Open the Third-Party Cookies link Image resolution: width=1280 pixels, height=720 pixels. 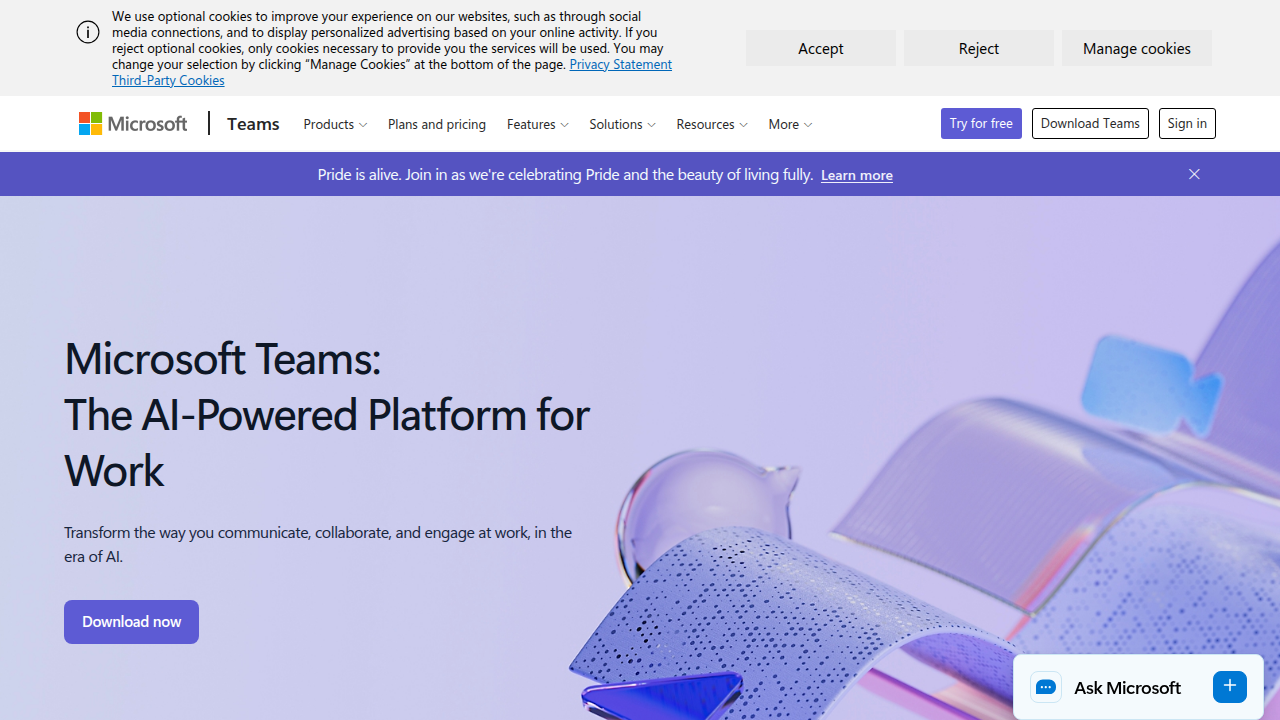[x=168, y=80]
